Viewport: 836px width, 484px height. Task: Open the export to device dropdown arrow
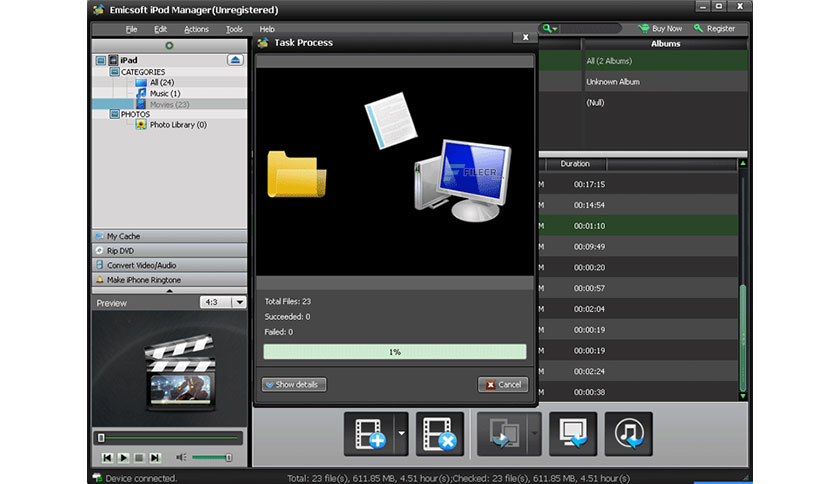tap(534, 434)
